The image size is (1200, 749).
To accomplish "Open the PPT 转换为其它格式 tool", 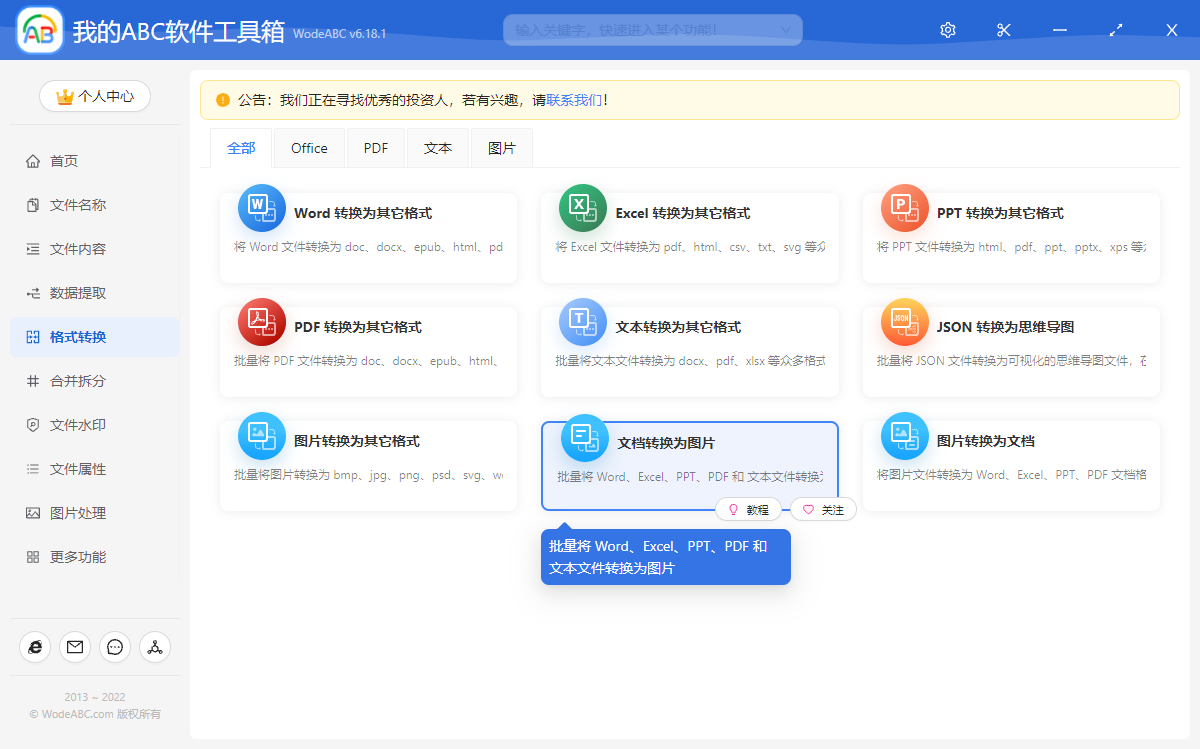I will click(1010, 235).
